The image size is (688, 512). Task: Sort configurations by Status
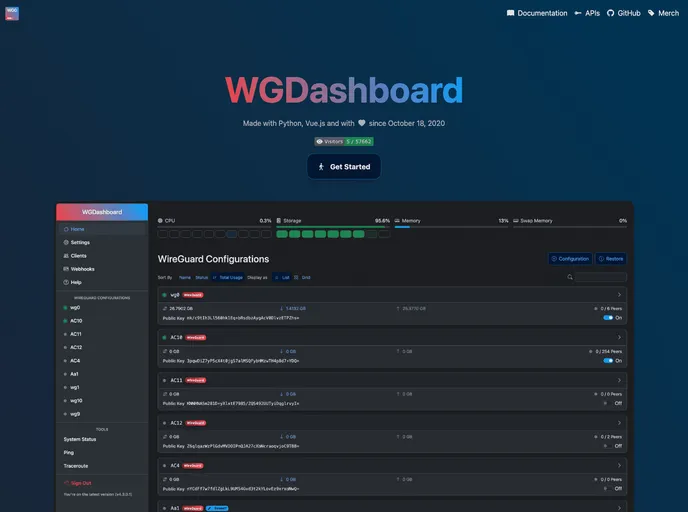[201, 277]
